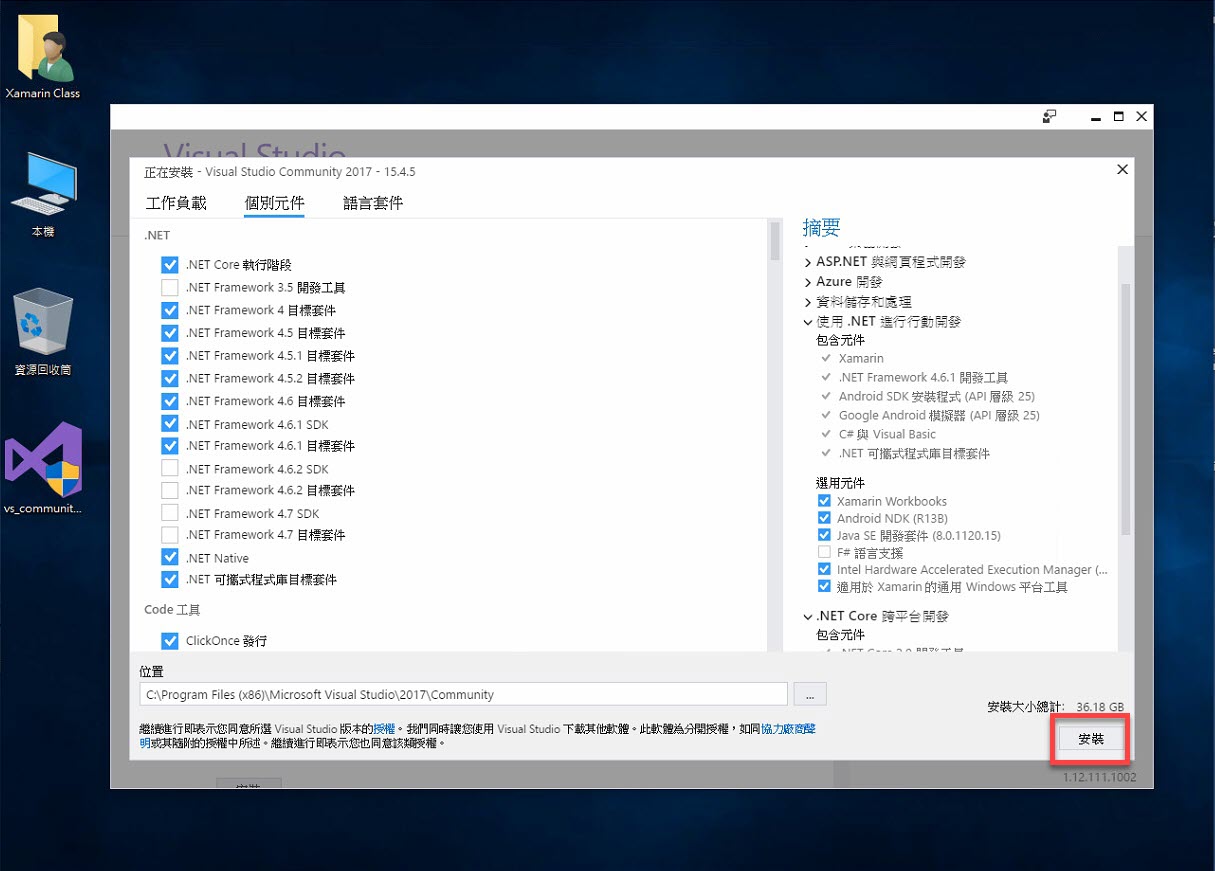1215x871 pixels.
Task: Uncheck Android NDK (R13B) optional component
Action: point(824,518)
